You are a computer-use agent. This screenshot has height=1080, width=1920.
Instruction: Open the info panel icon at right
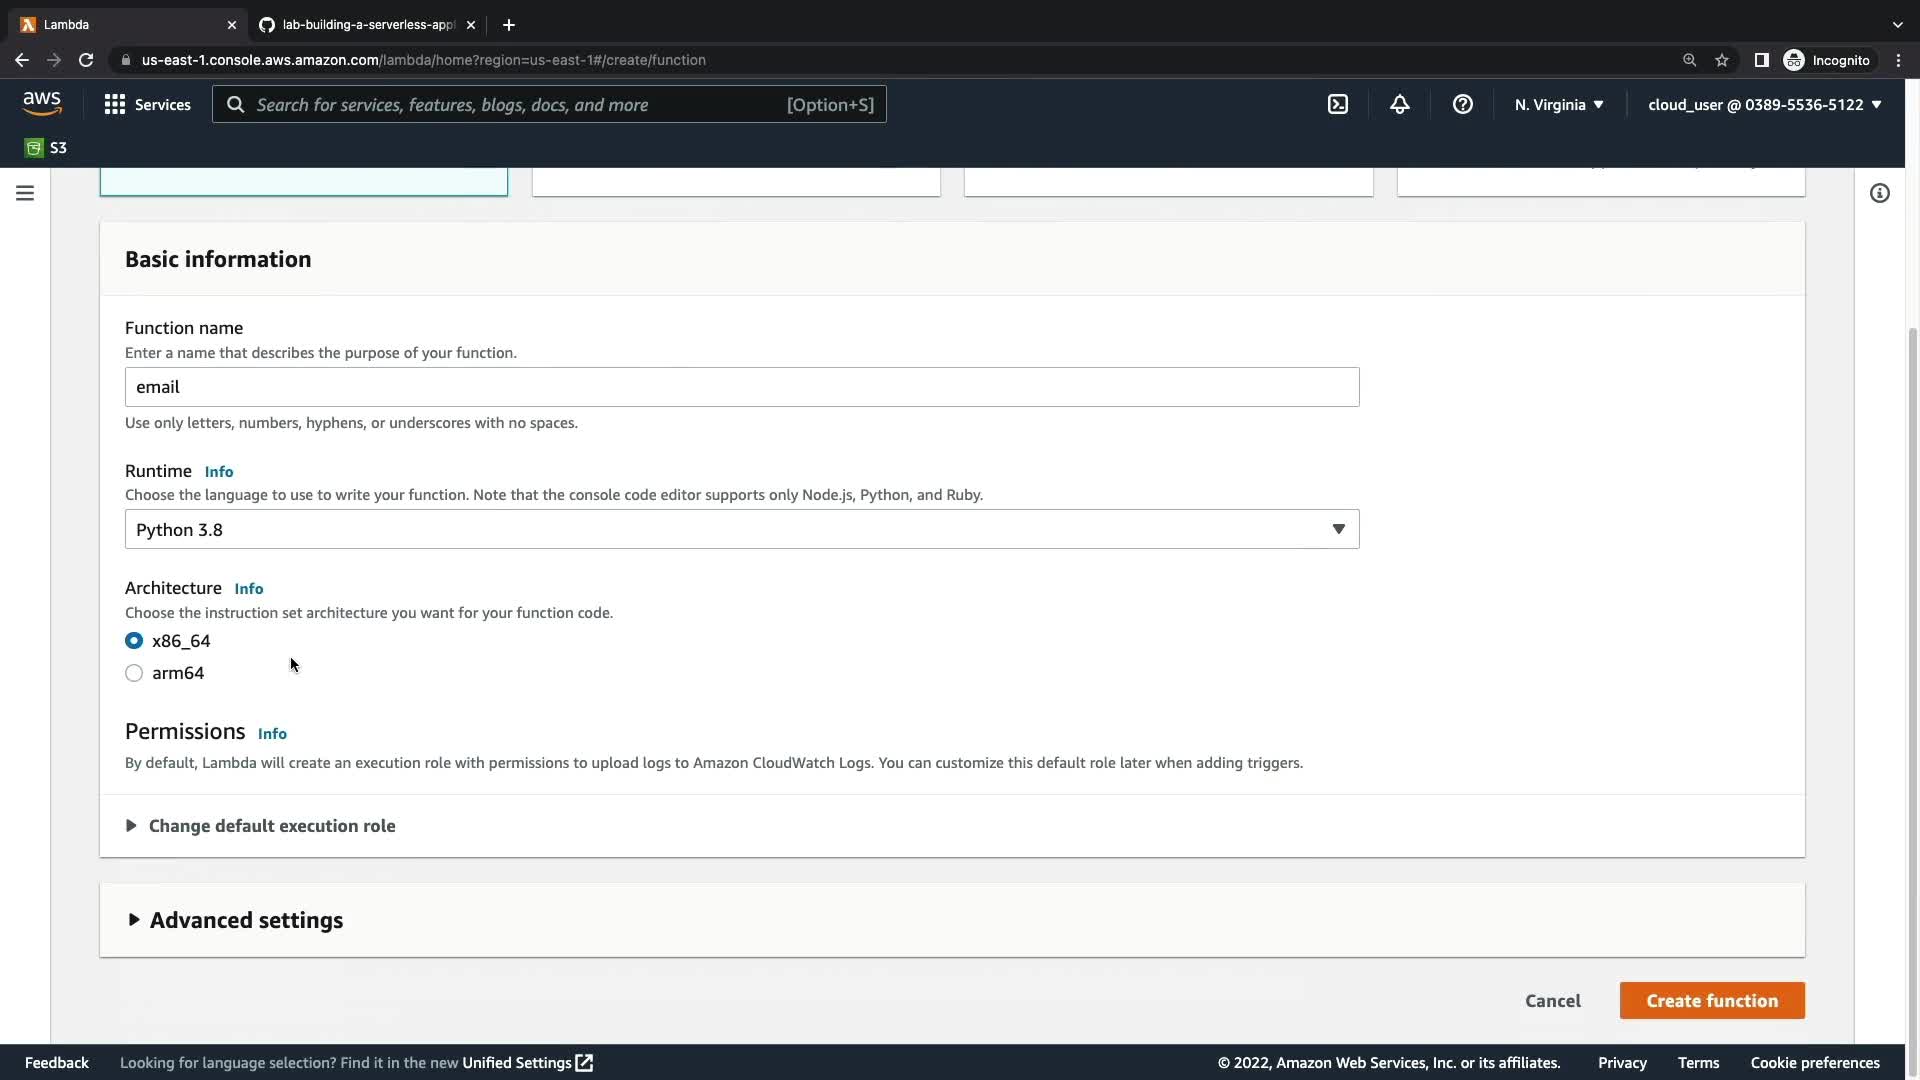click(1879, 193)
